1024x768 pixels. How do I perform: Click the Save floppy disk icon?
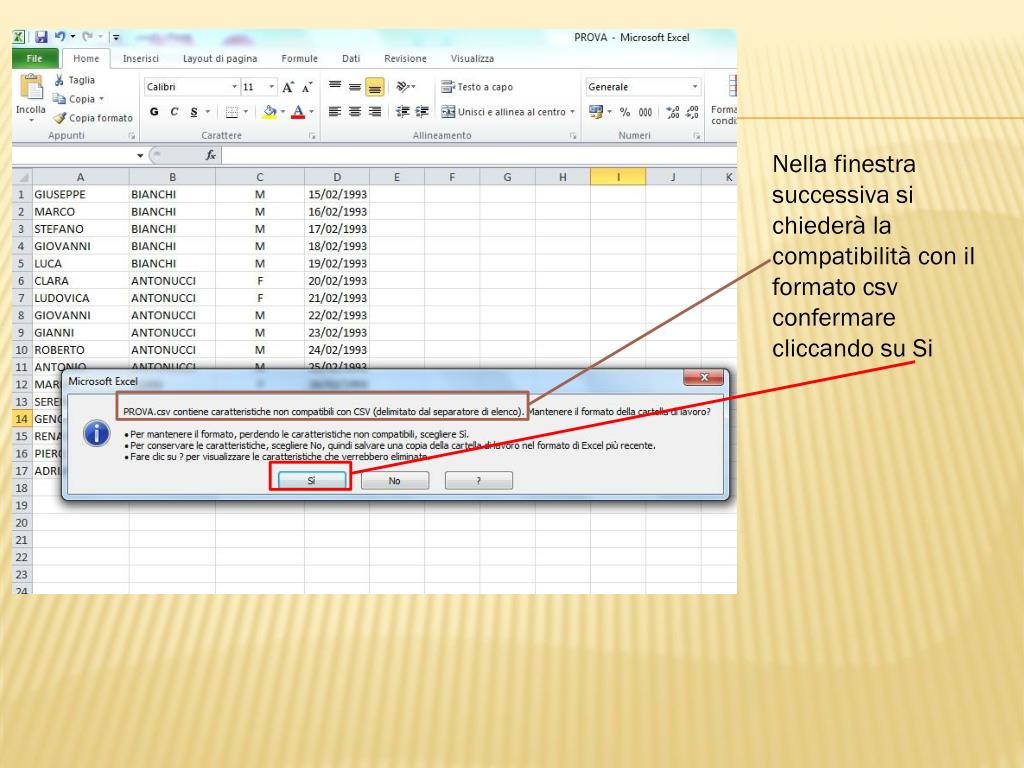click(x=41, y=37)
